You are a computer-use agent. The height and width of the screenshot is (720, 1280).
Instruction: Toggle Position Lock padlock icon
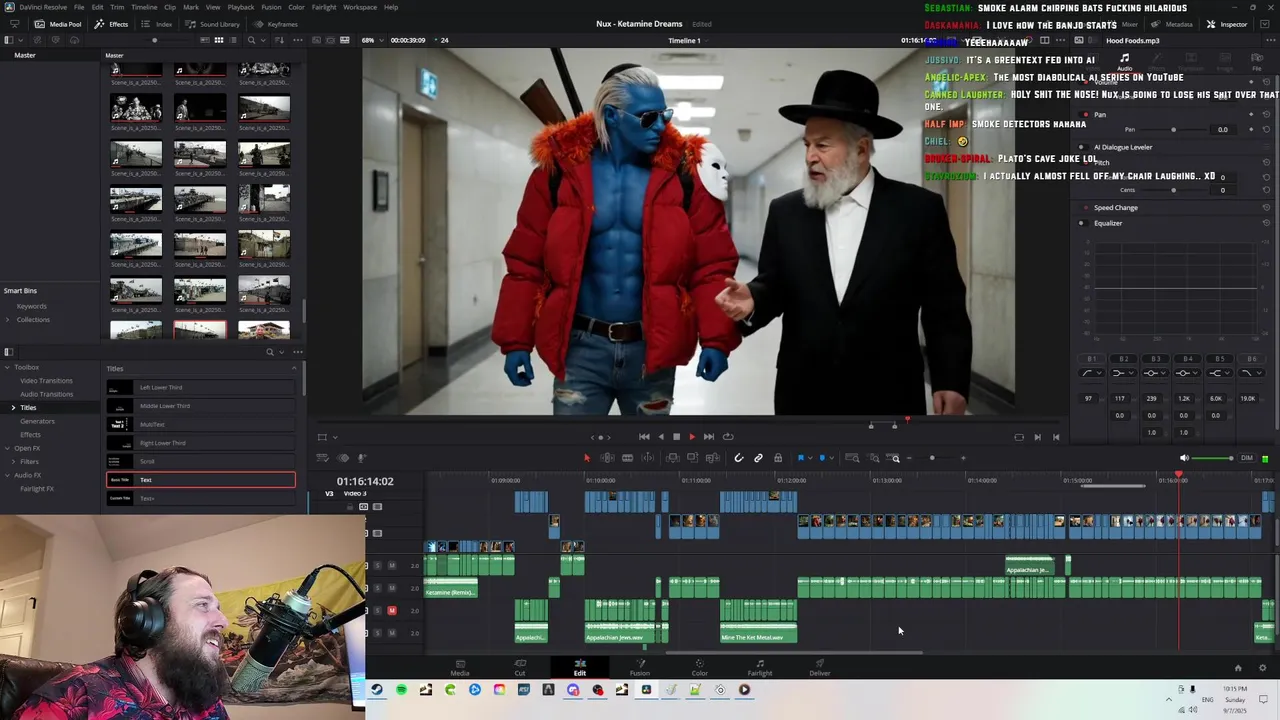tap(778, 458)
